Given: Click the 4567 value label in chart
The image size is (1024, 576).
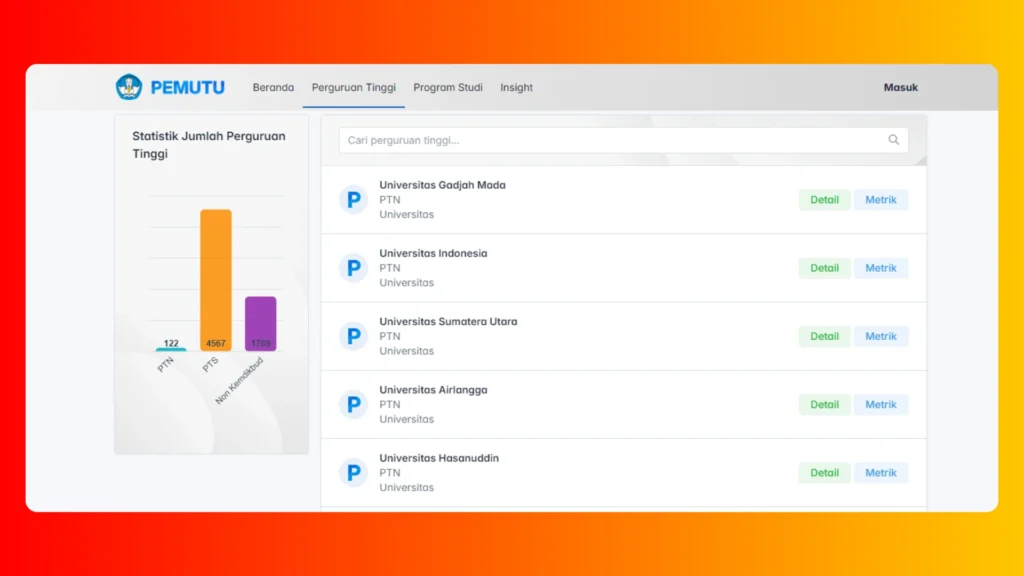Looking at the screenshot, I should pos(216,344).
